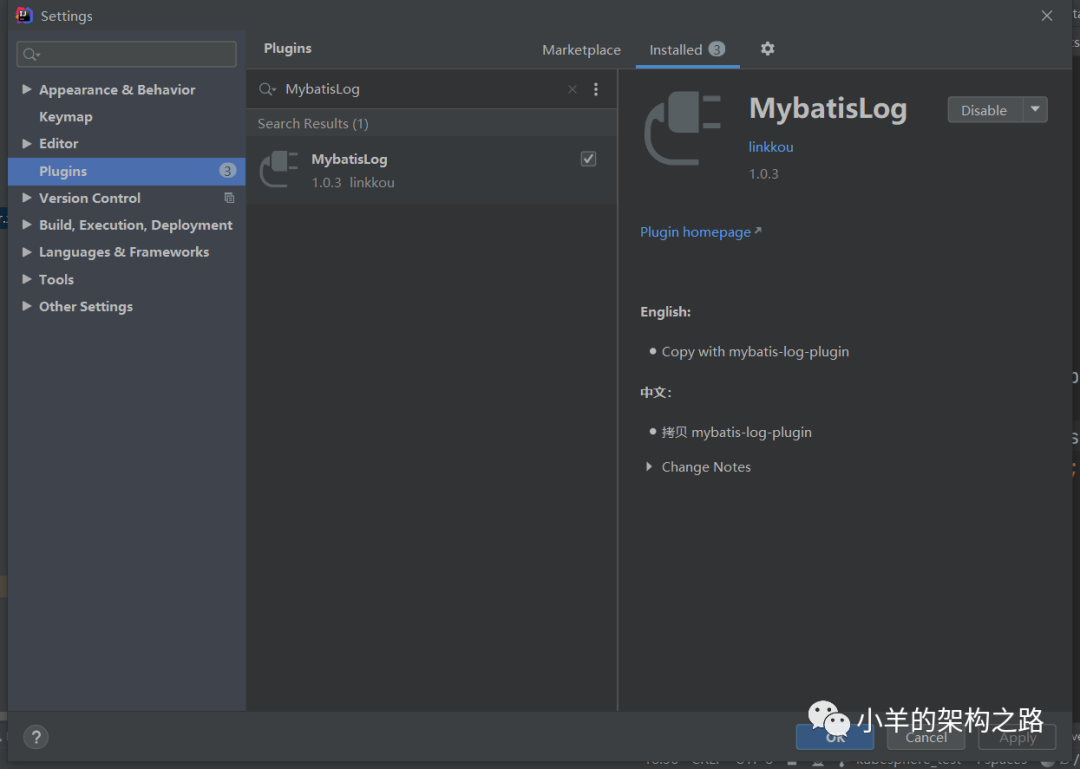1080x769 pixels.
Task: Click the '拷贝 mybatis-log-plugin' description text
Action: (736, 433)
